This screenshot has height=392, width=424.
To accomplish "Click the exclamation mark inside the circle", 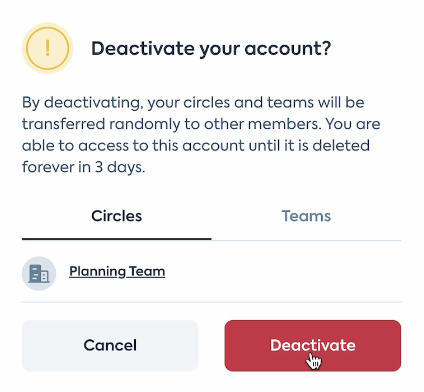I will [48, 48].
